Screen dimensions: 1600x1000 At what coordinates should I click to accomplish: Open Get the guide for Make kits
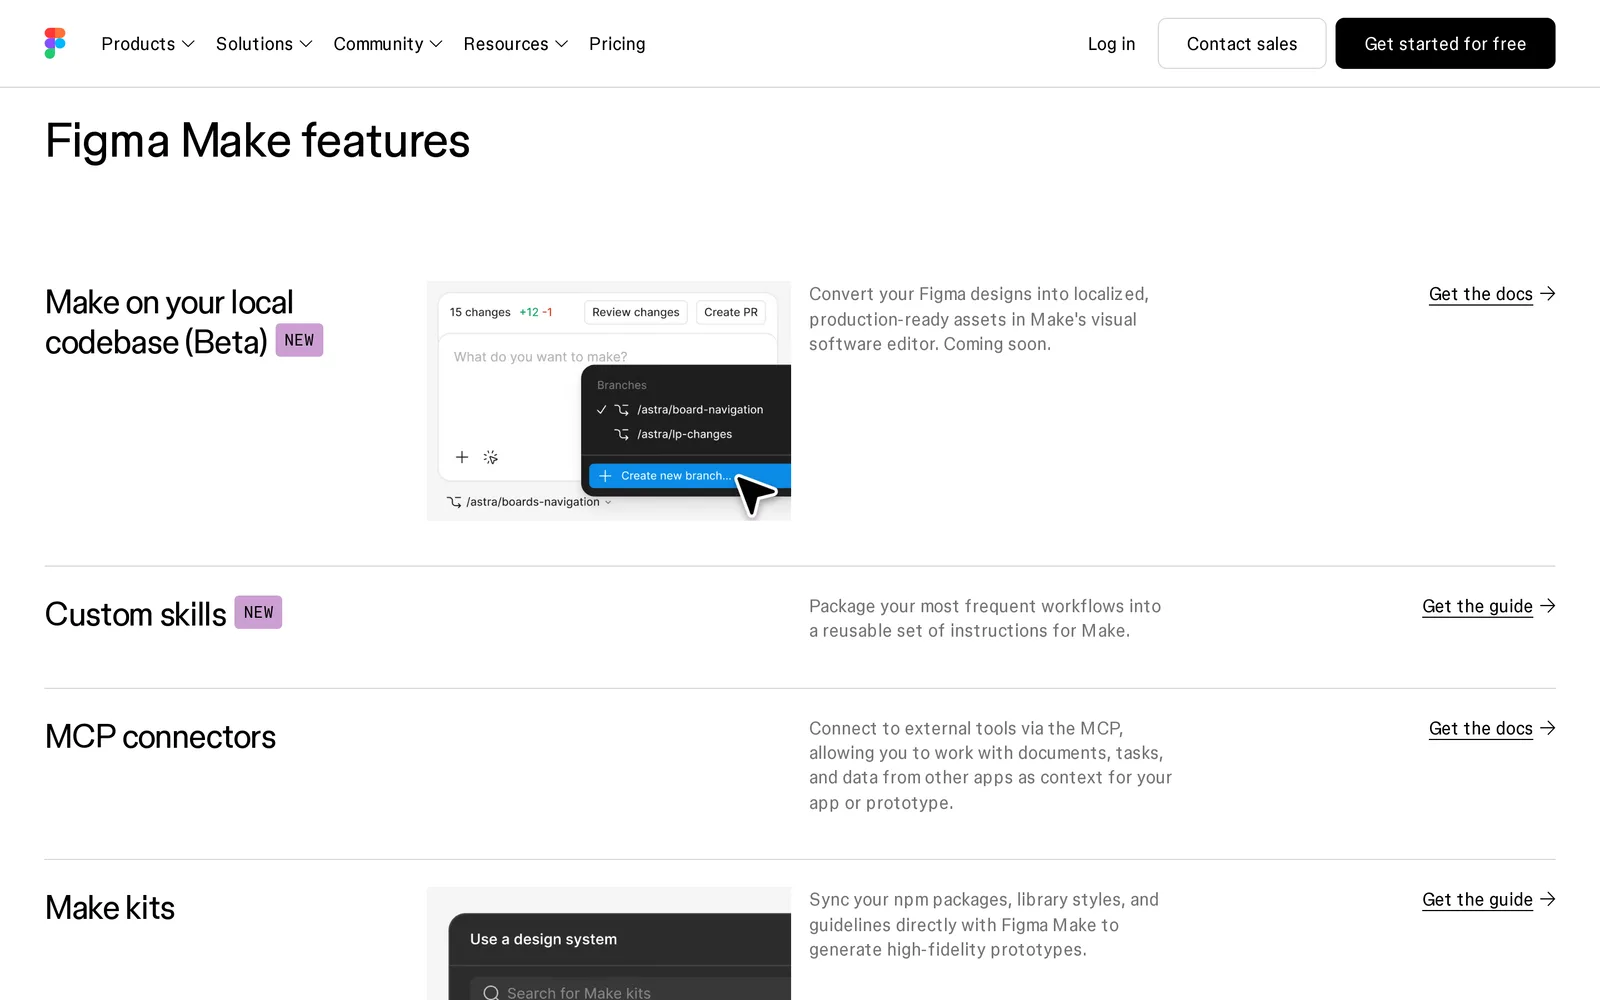(1477, 899)
